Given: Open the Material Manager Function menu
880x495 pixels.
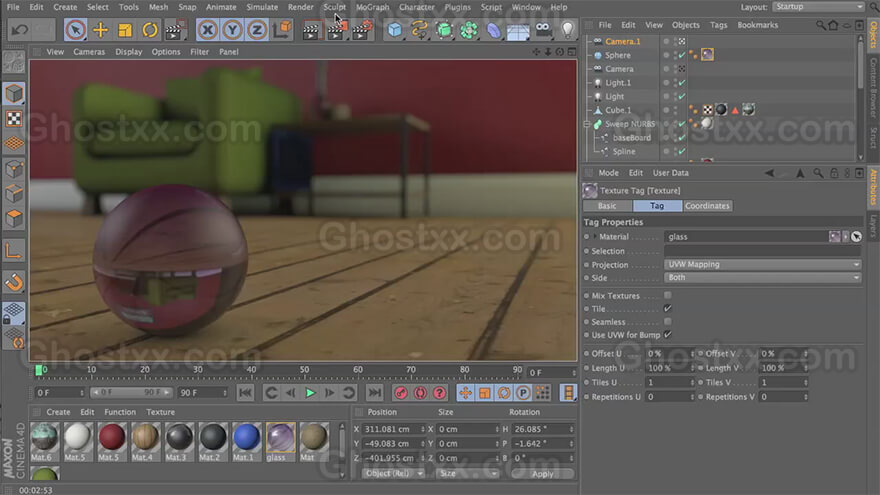Looking at the screenshot, I should click(120, 412).
